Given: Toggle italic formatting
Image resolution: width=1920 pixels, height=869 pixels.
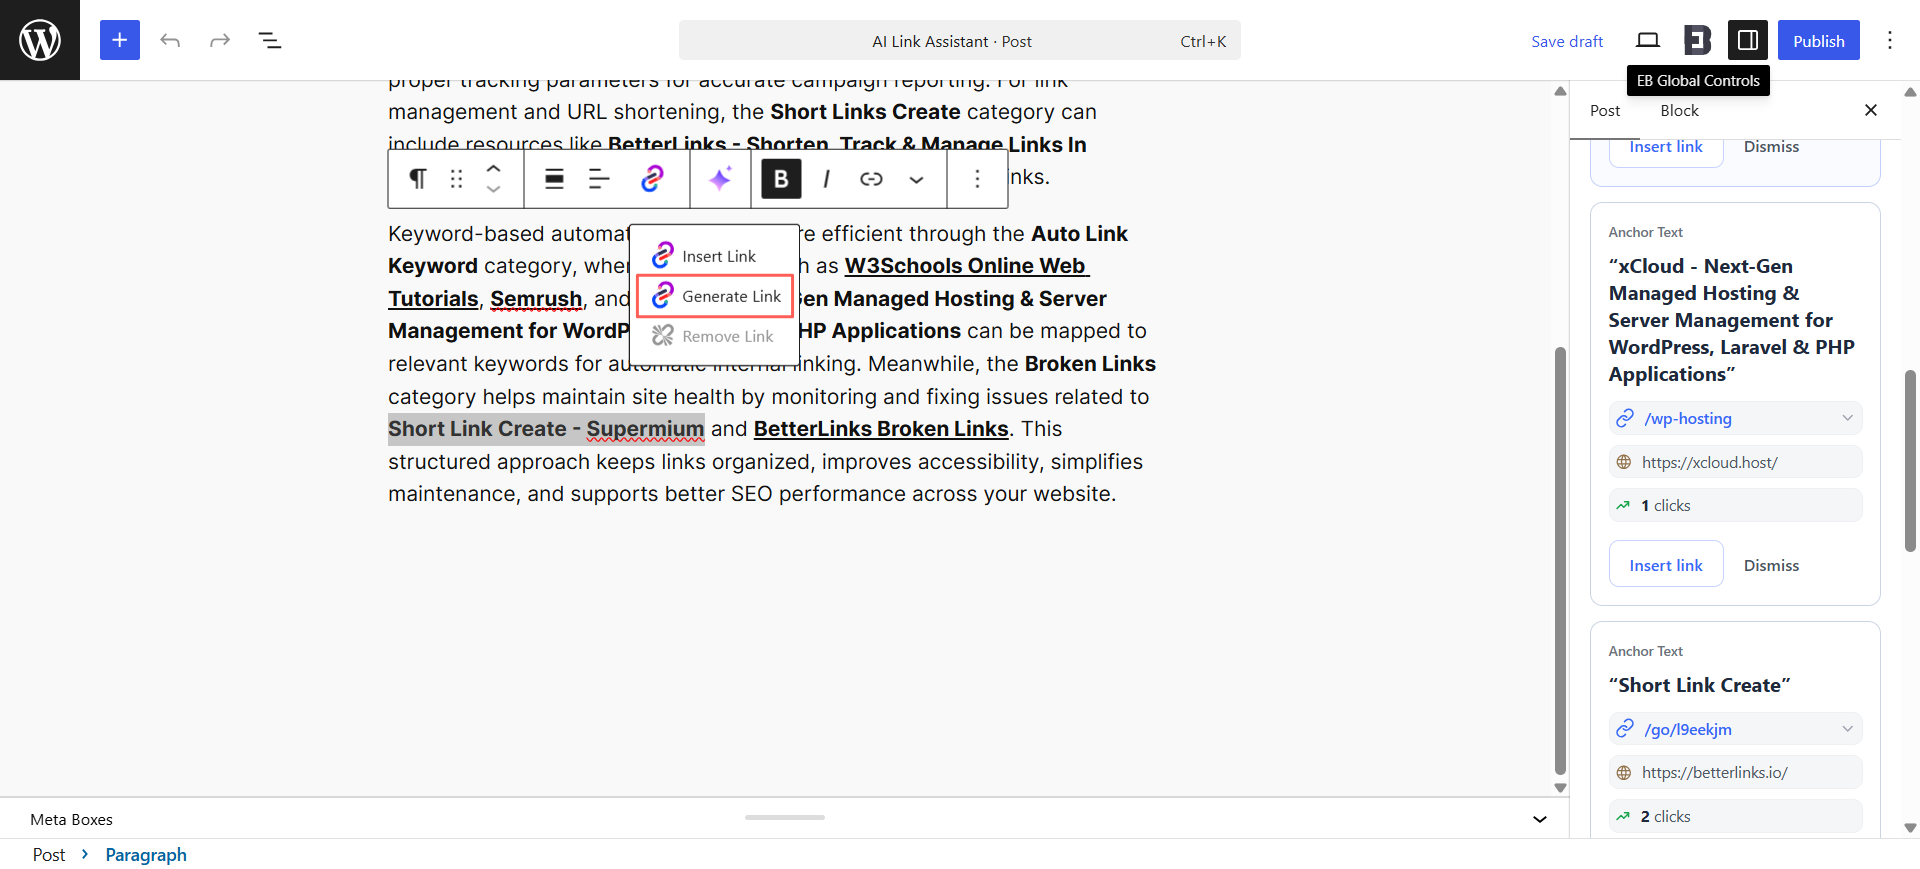Looking at the screenshot, I should (x=826, y=178).
